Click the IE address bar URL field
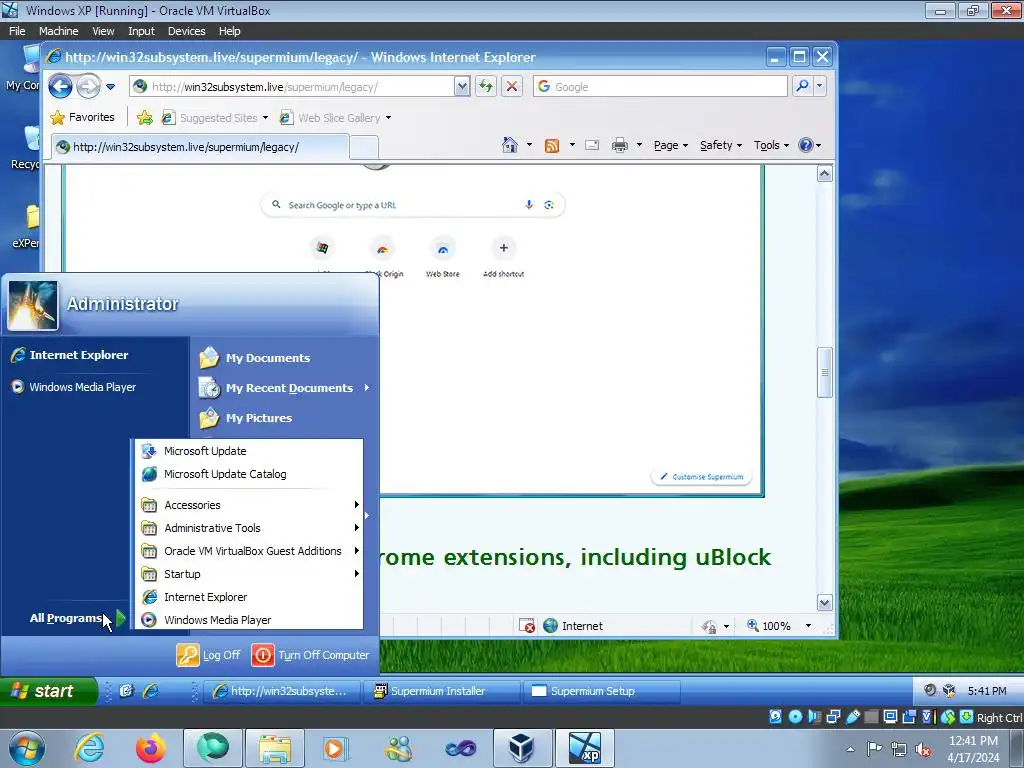1024x768 pixels. point(300,86)
